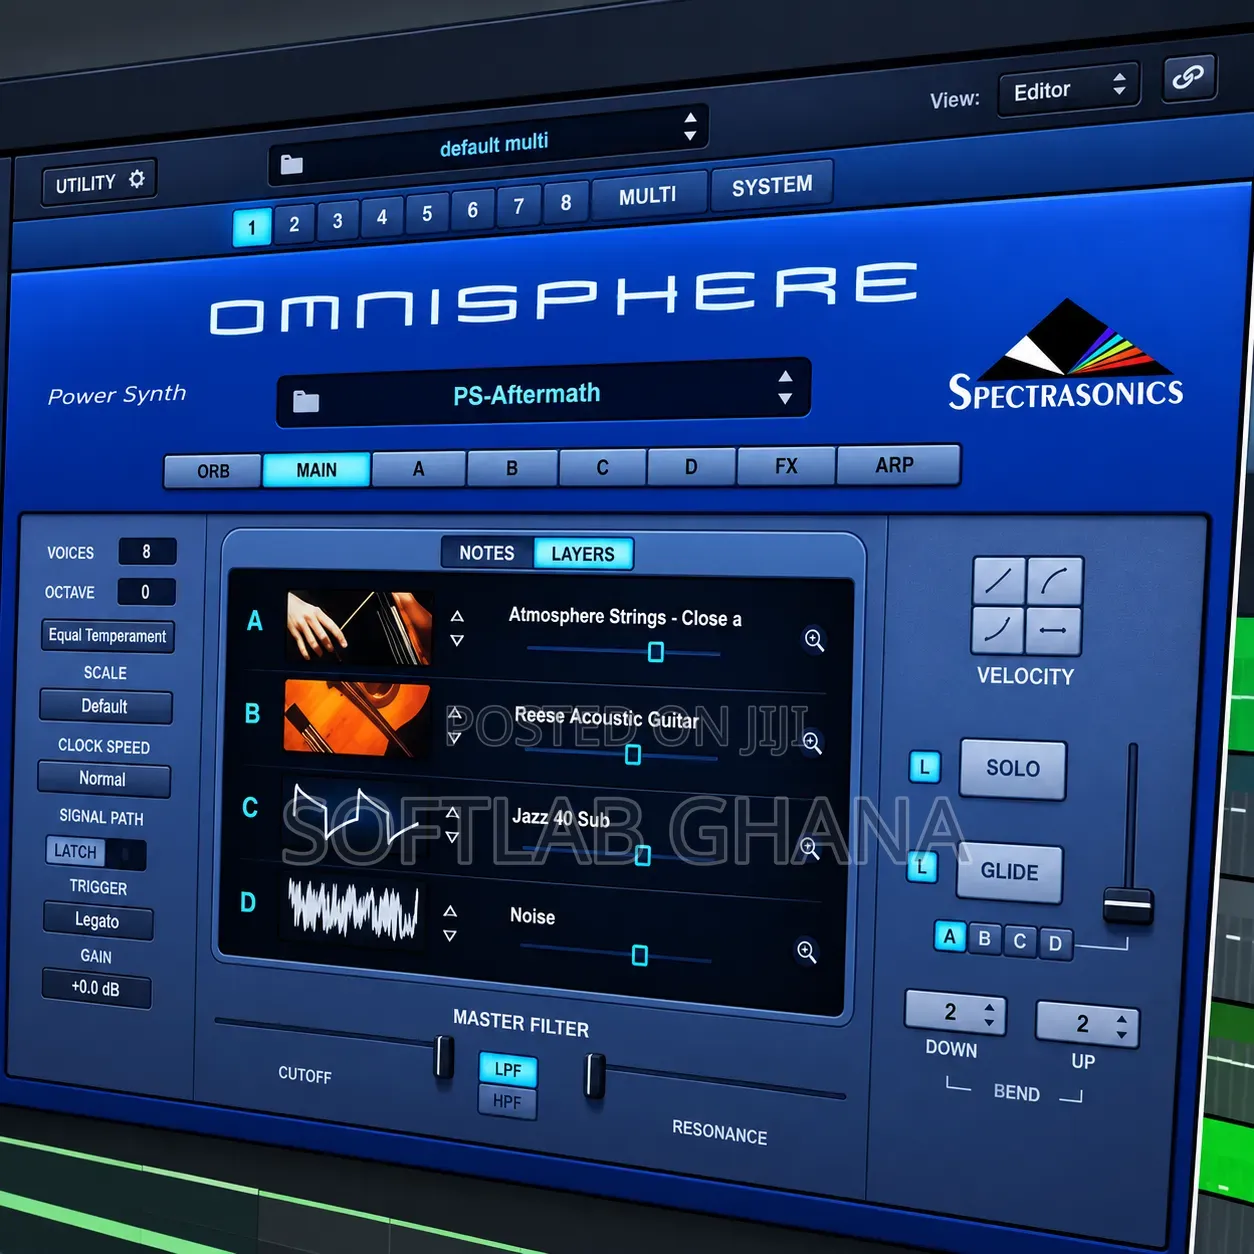Viewport: 1254px width, 1254px height.
Task: Switch to the MAIN tab
Action: click(x=317, y=470)
